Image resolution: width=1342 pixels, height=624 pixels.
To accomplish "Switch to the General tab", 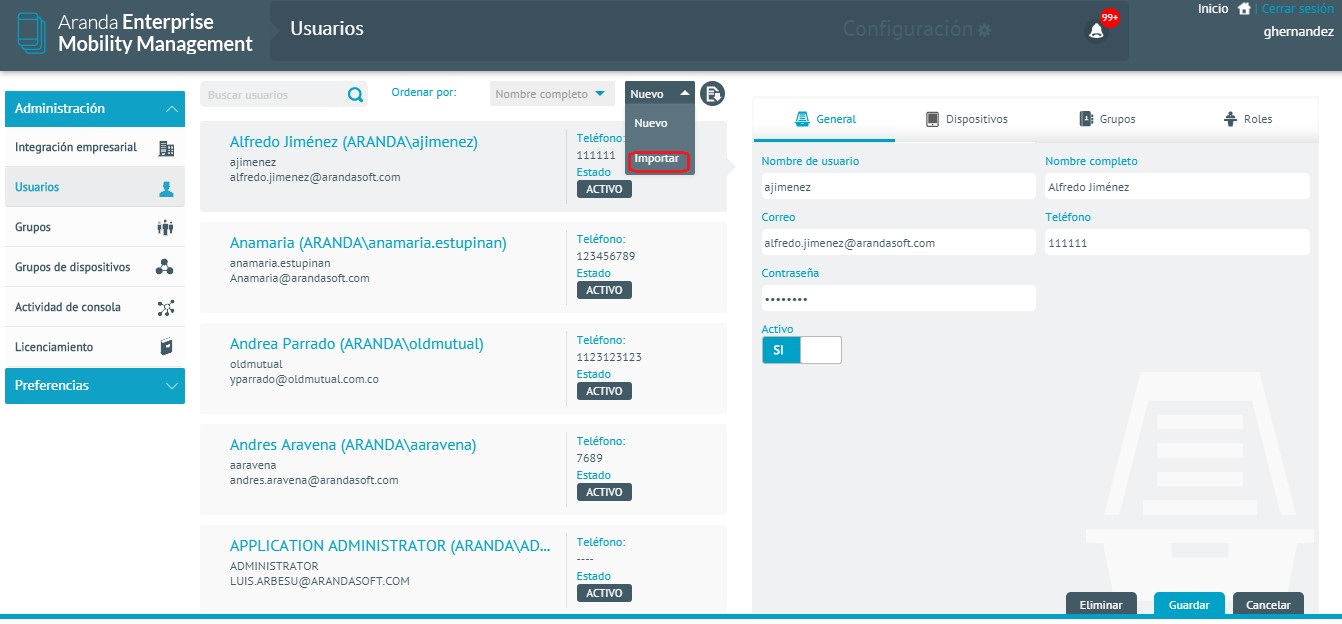I will [x=824, y=119].
